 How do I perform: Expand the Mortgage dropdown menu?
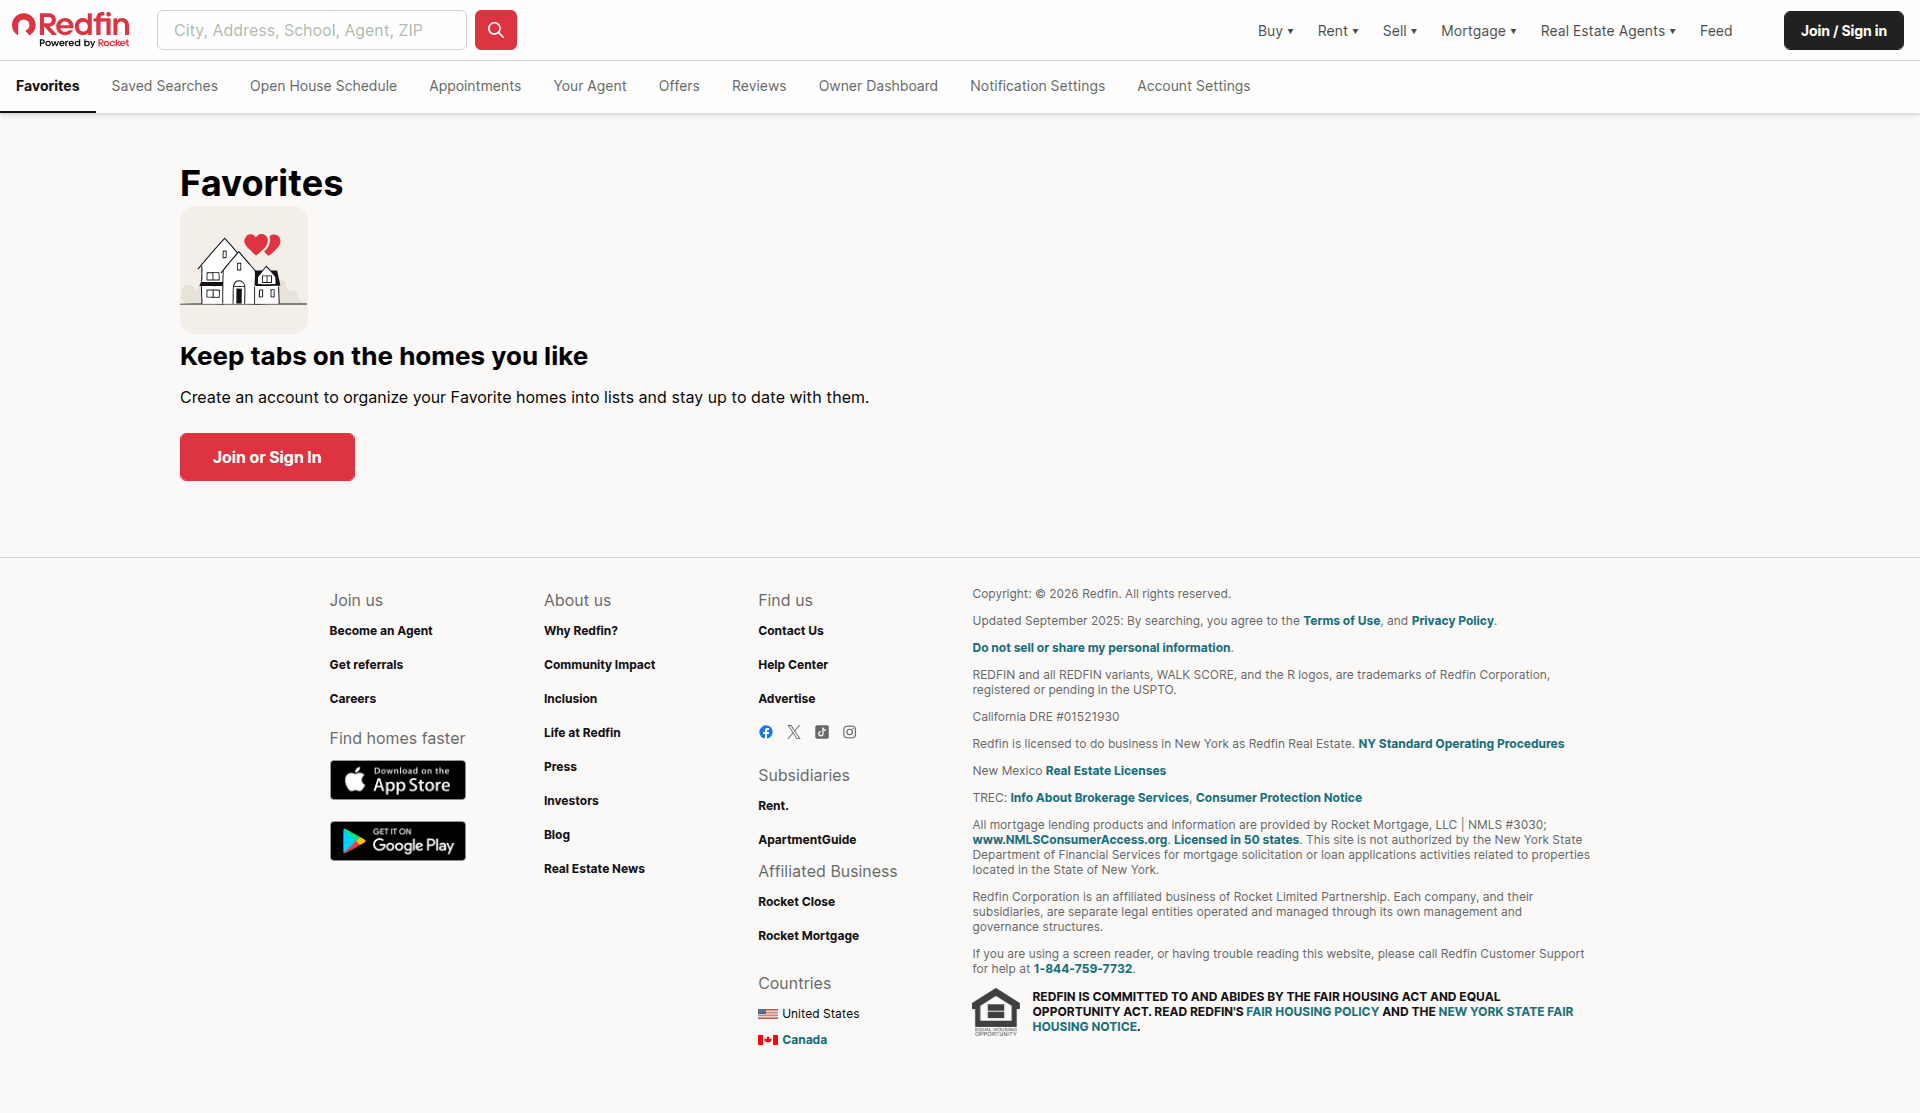pos(1479,31)
